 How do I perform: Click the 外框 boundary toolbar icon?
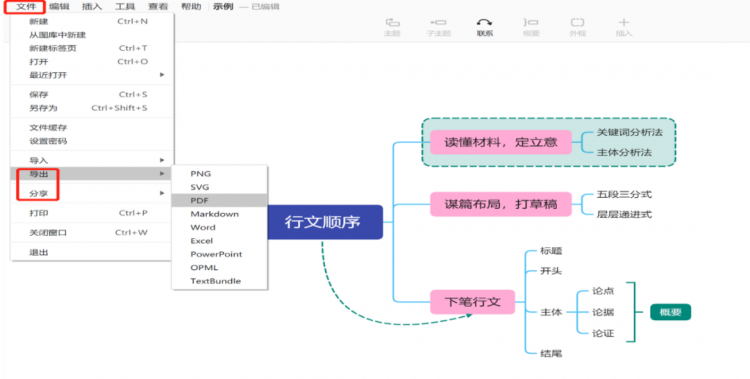[x=577, y=22]
